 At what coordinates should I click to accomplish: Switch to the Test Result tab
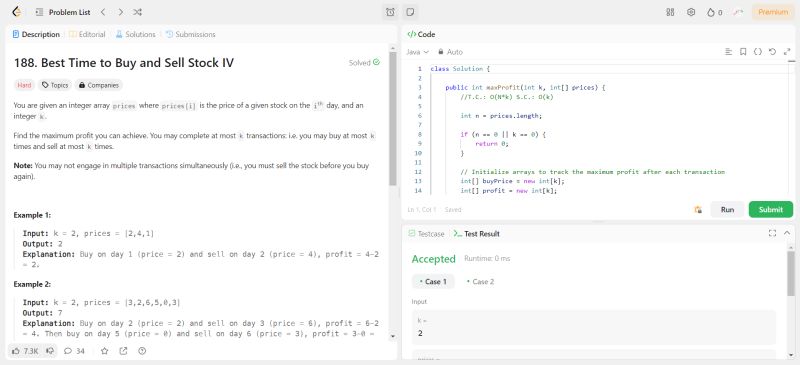point(477,234)
